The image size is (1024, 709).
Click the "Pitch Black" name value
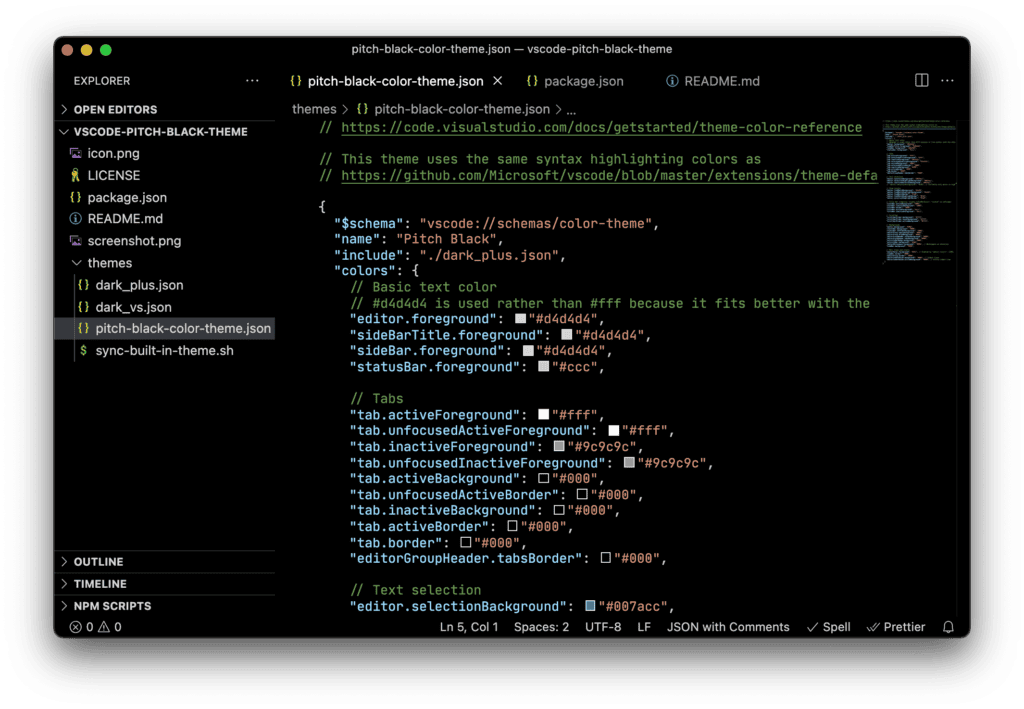pyautogui.click(x=447, y=239)
